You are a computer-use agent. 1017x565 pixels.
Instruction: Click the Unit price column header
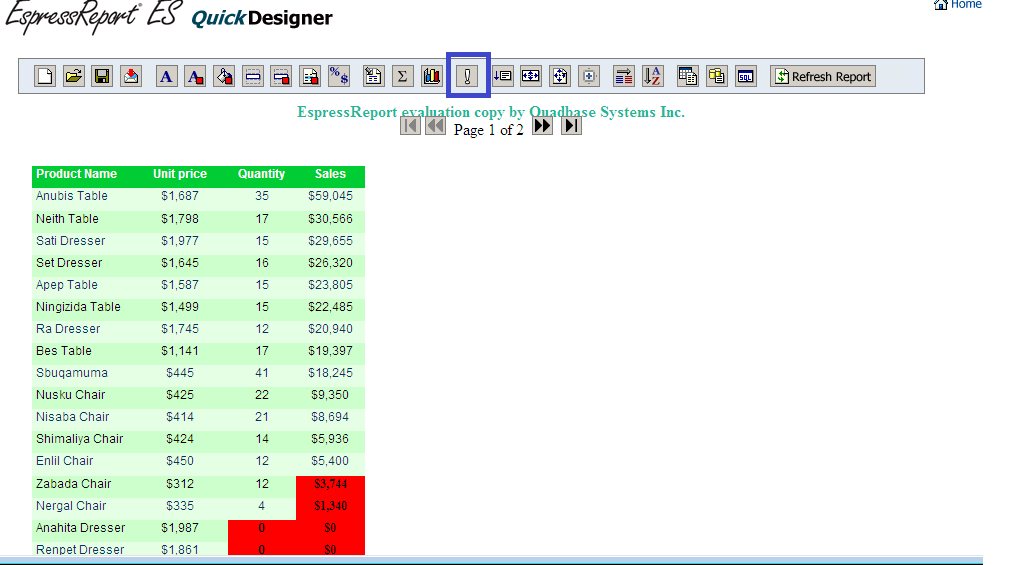coord(180,174)
